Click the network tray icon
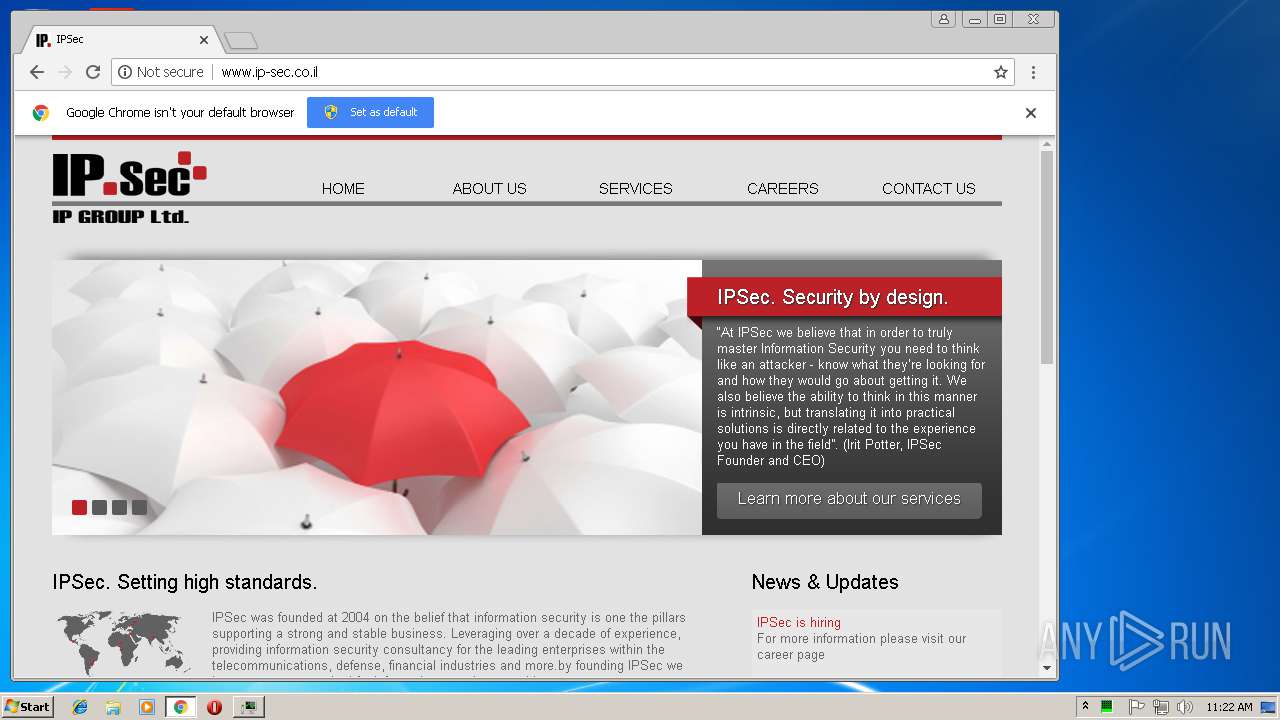 (1160, 707)
